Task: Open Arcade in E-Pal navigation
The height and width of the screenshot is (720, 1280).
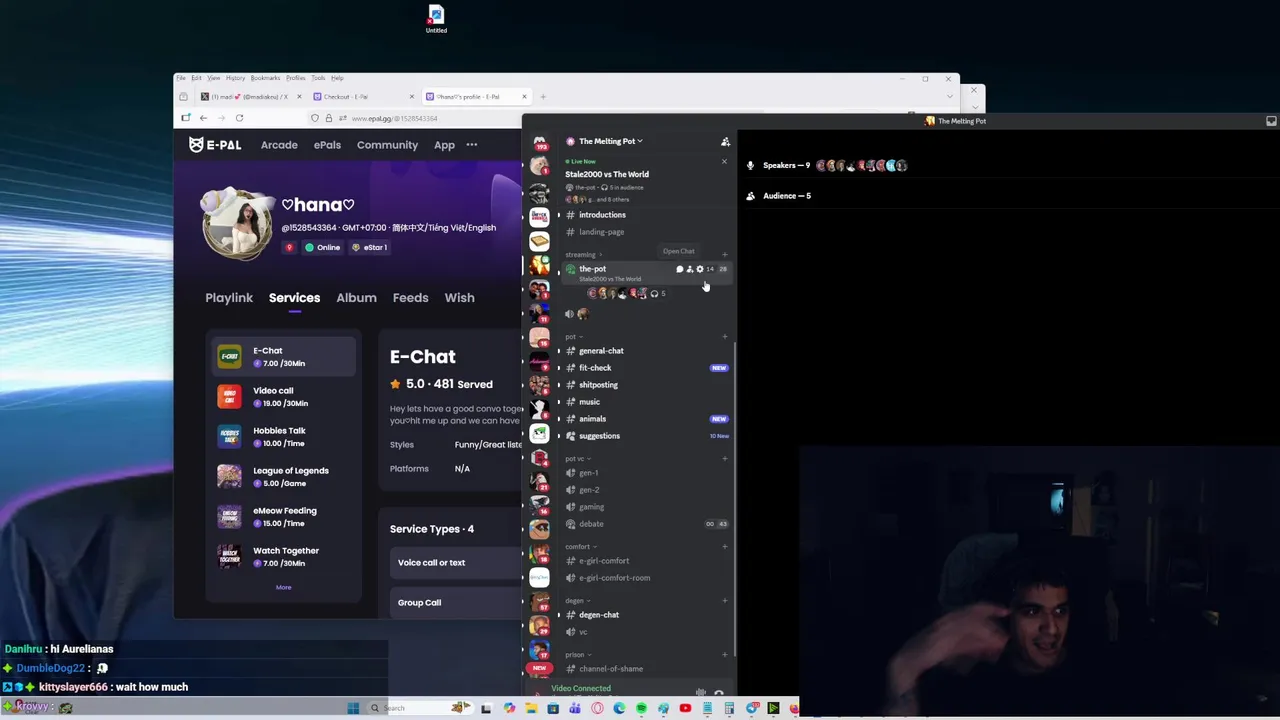Action: (x=279, y=145)
